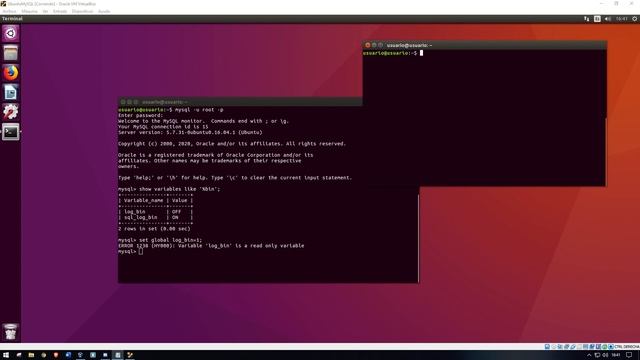
Task: Open System Settings gear-and-wrench launcher icon
Action: [11, 112]
